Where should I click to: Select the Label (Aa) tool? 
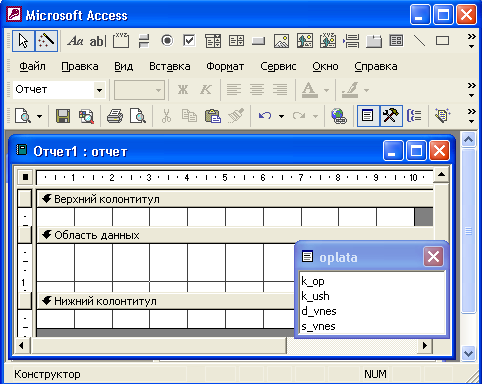click(x=75, y=41)
